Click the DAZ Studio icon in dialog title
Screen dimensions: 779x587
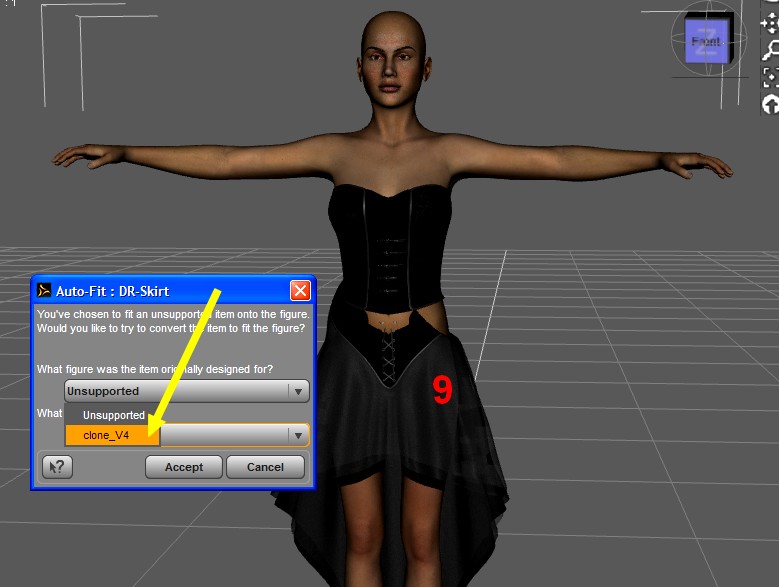(44, 291)
